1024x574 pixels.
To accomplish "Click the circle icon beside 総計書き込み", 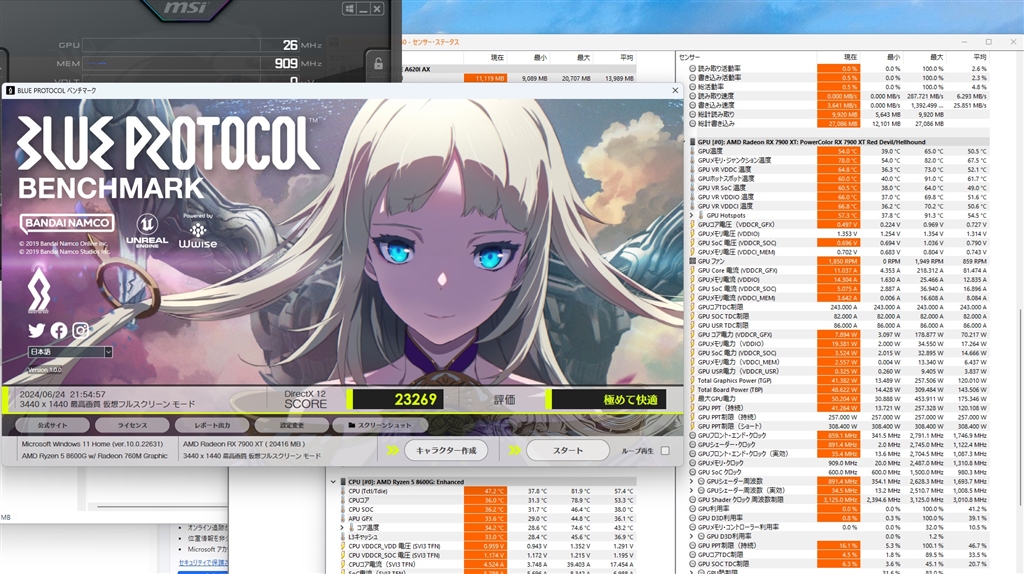I will pos(693,123).
